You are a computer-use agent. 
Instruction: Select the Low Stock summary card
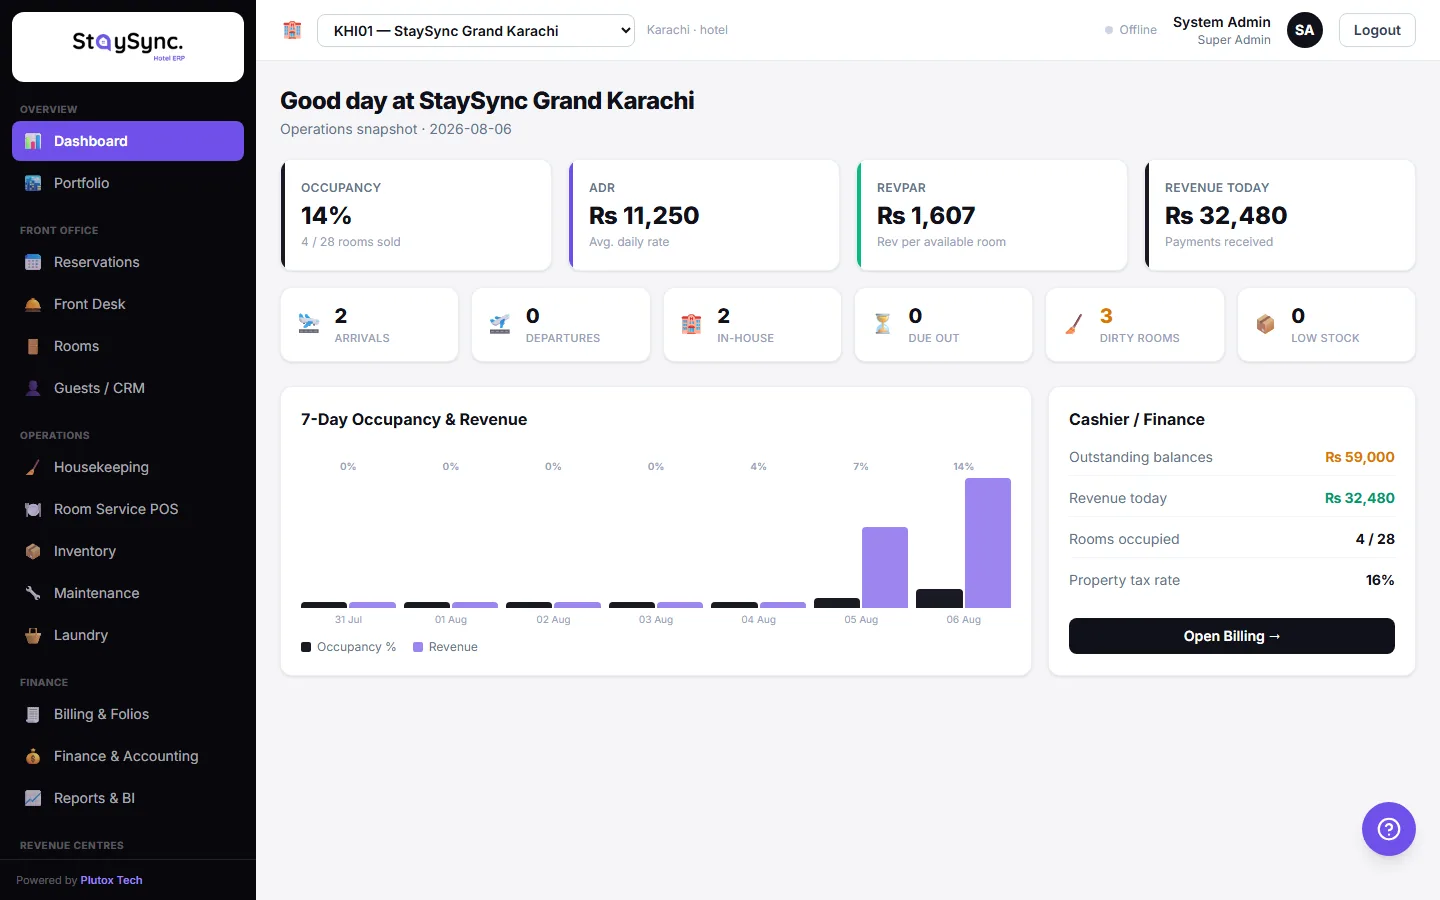pos(1326,325)
